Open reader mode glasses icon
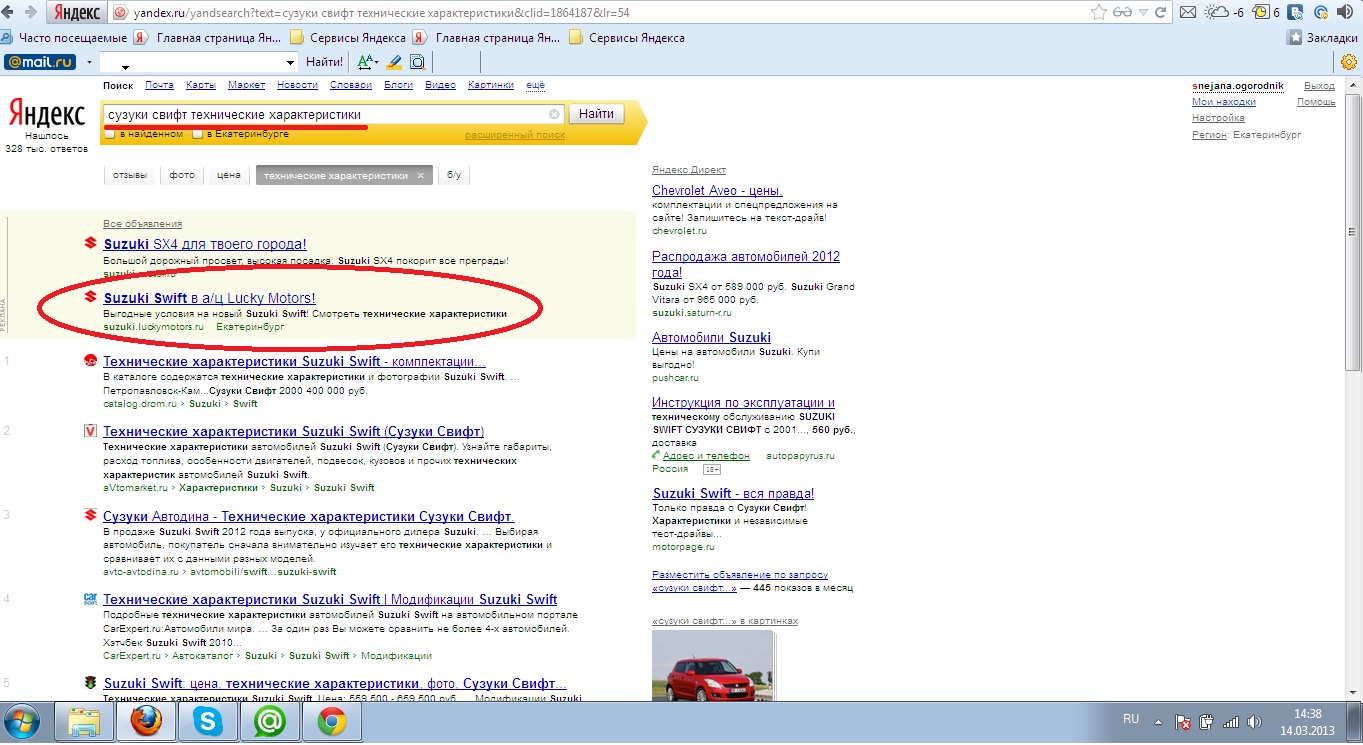 coord(1124,13)
